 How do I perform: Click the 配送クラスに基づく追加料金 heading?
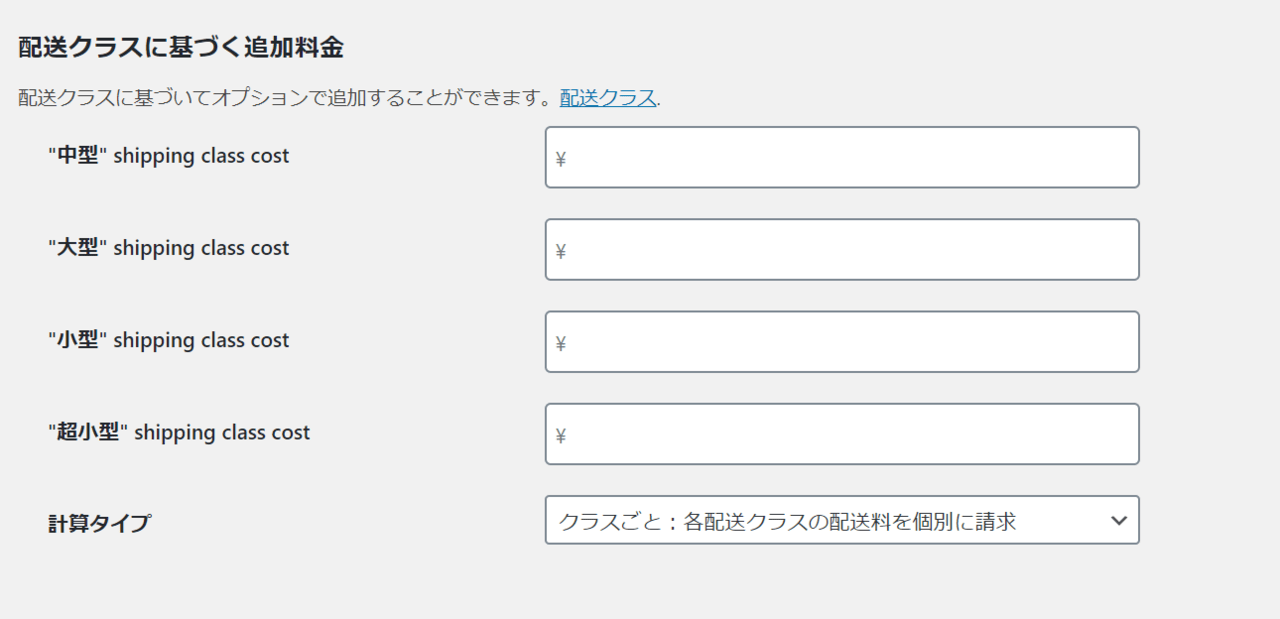(x=181, y=47)
